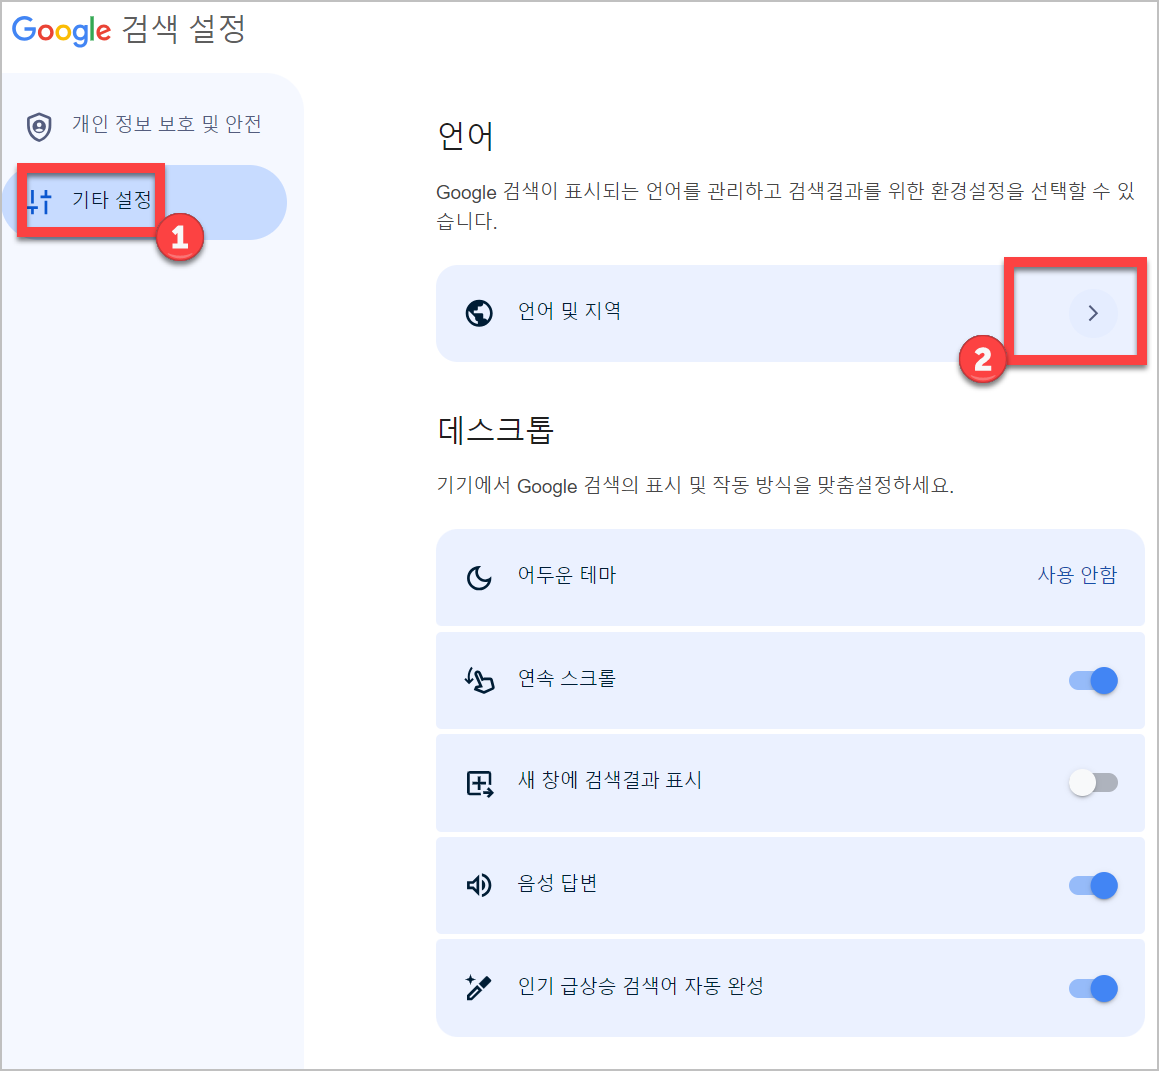Click the 검색 설정 page title
The width and height of the screenshot is (1159, 1071).
click(183, 30)
